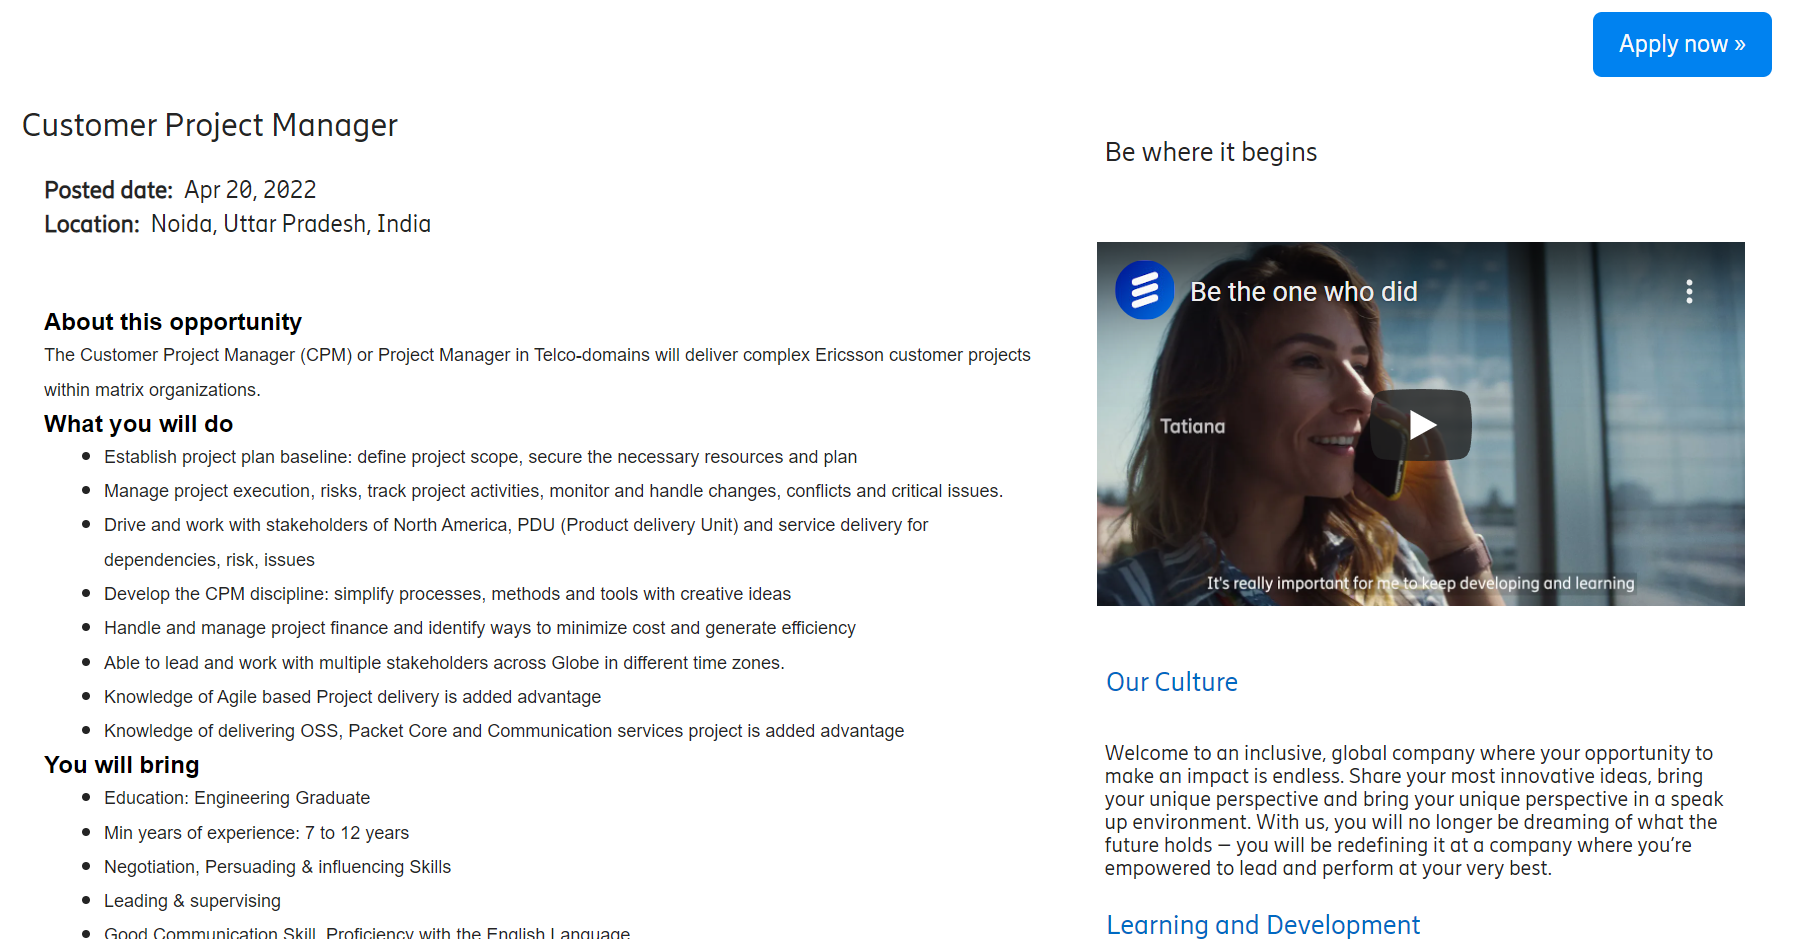1799x939 pixels.
Task: Open the video title Be the one who did
Action: tap(1303, 292)
